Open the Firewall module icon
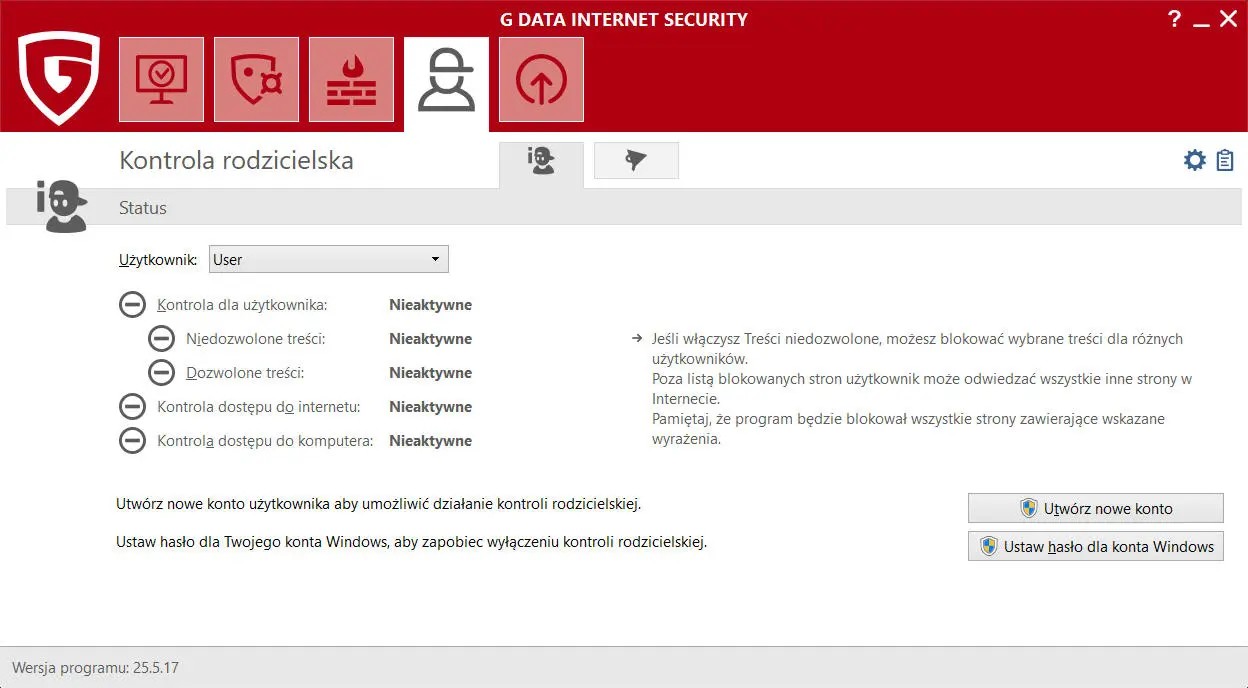1248x688 pixels. click(351, 79)
